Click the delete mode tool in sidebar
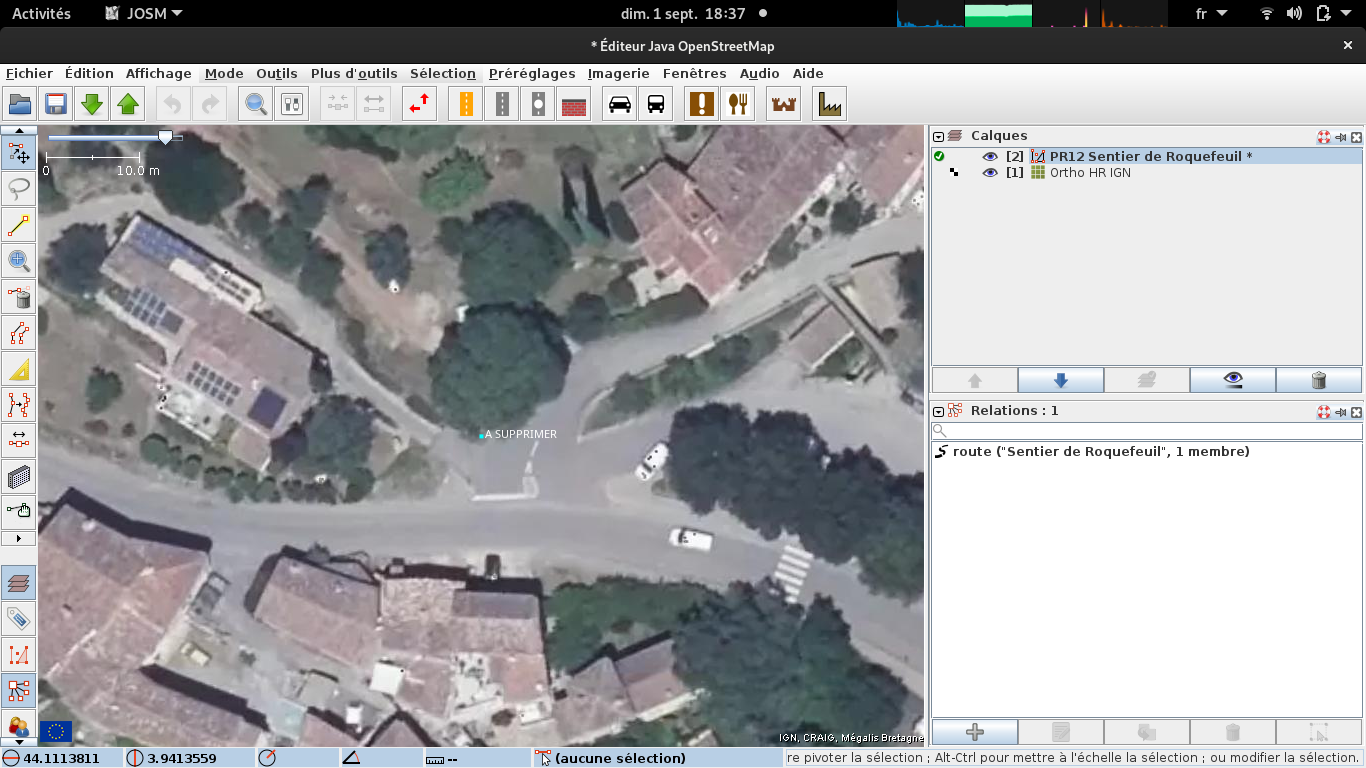 (x=19, y=297)
